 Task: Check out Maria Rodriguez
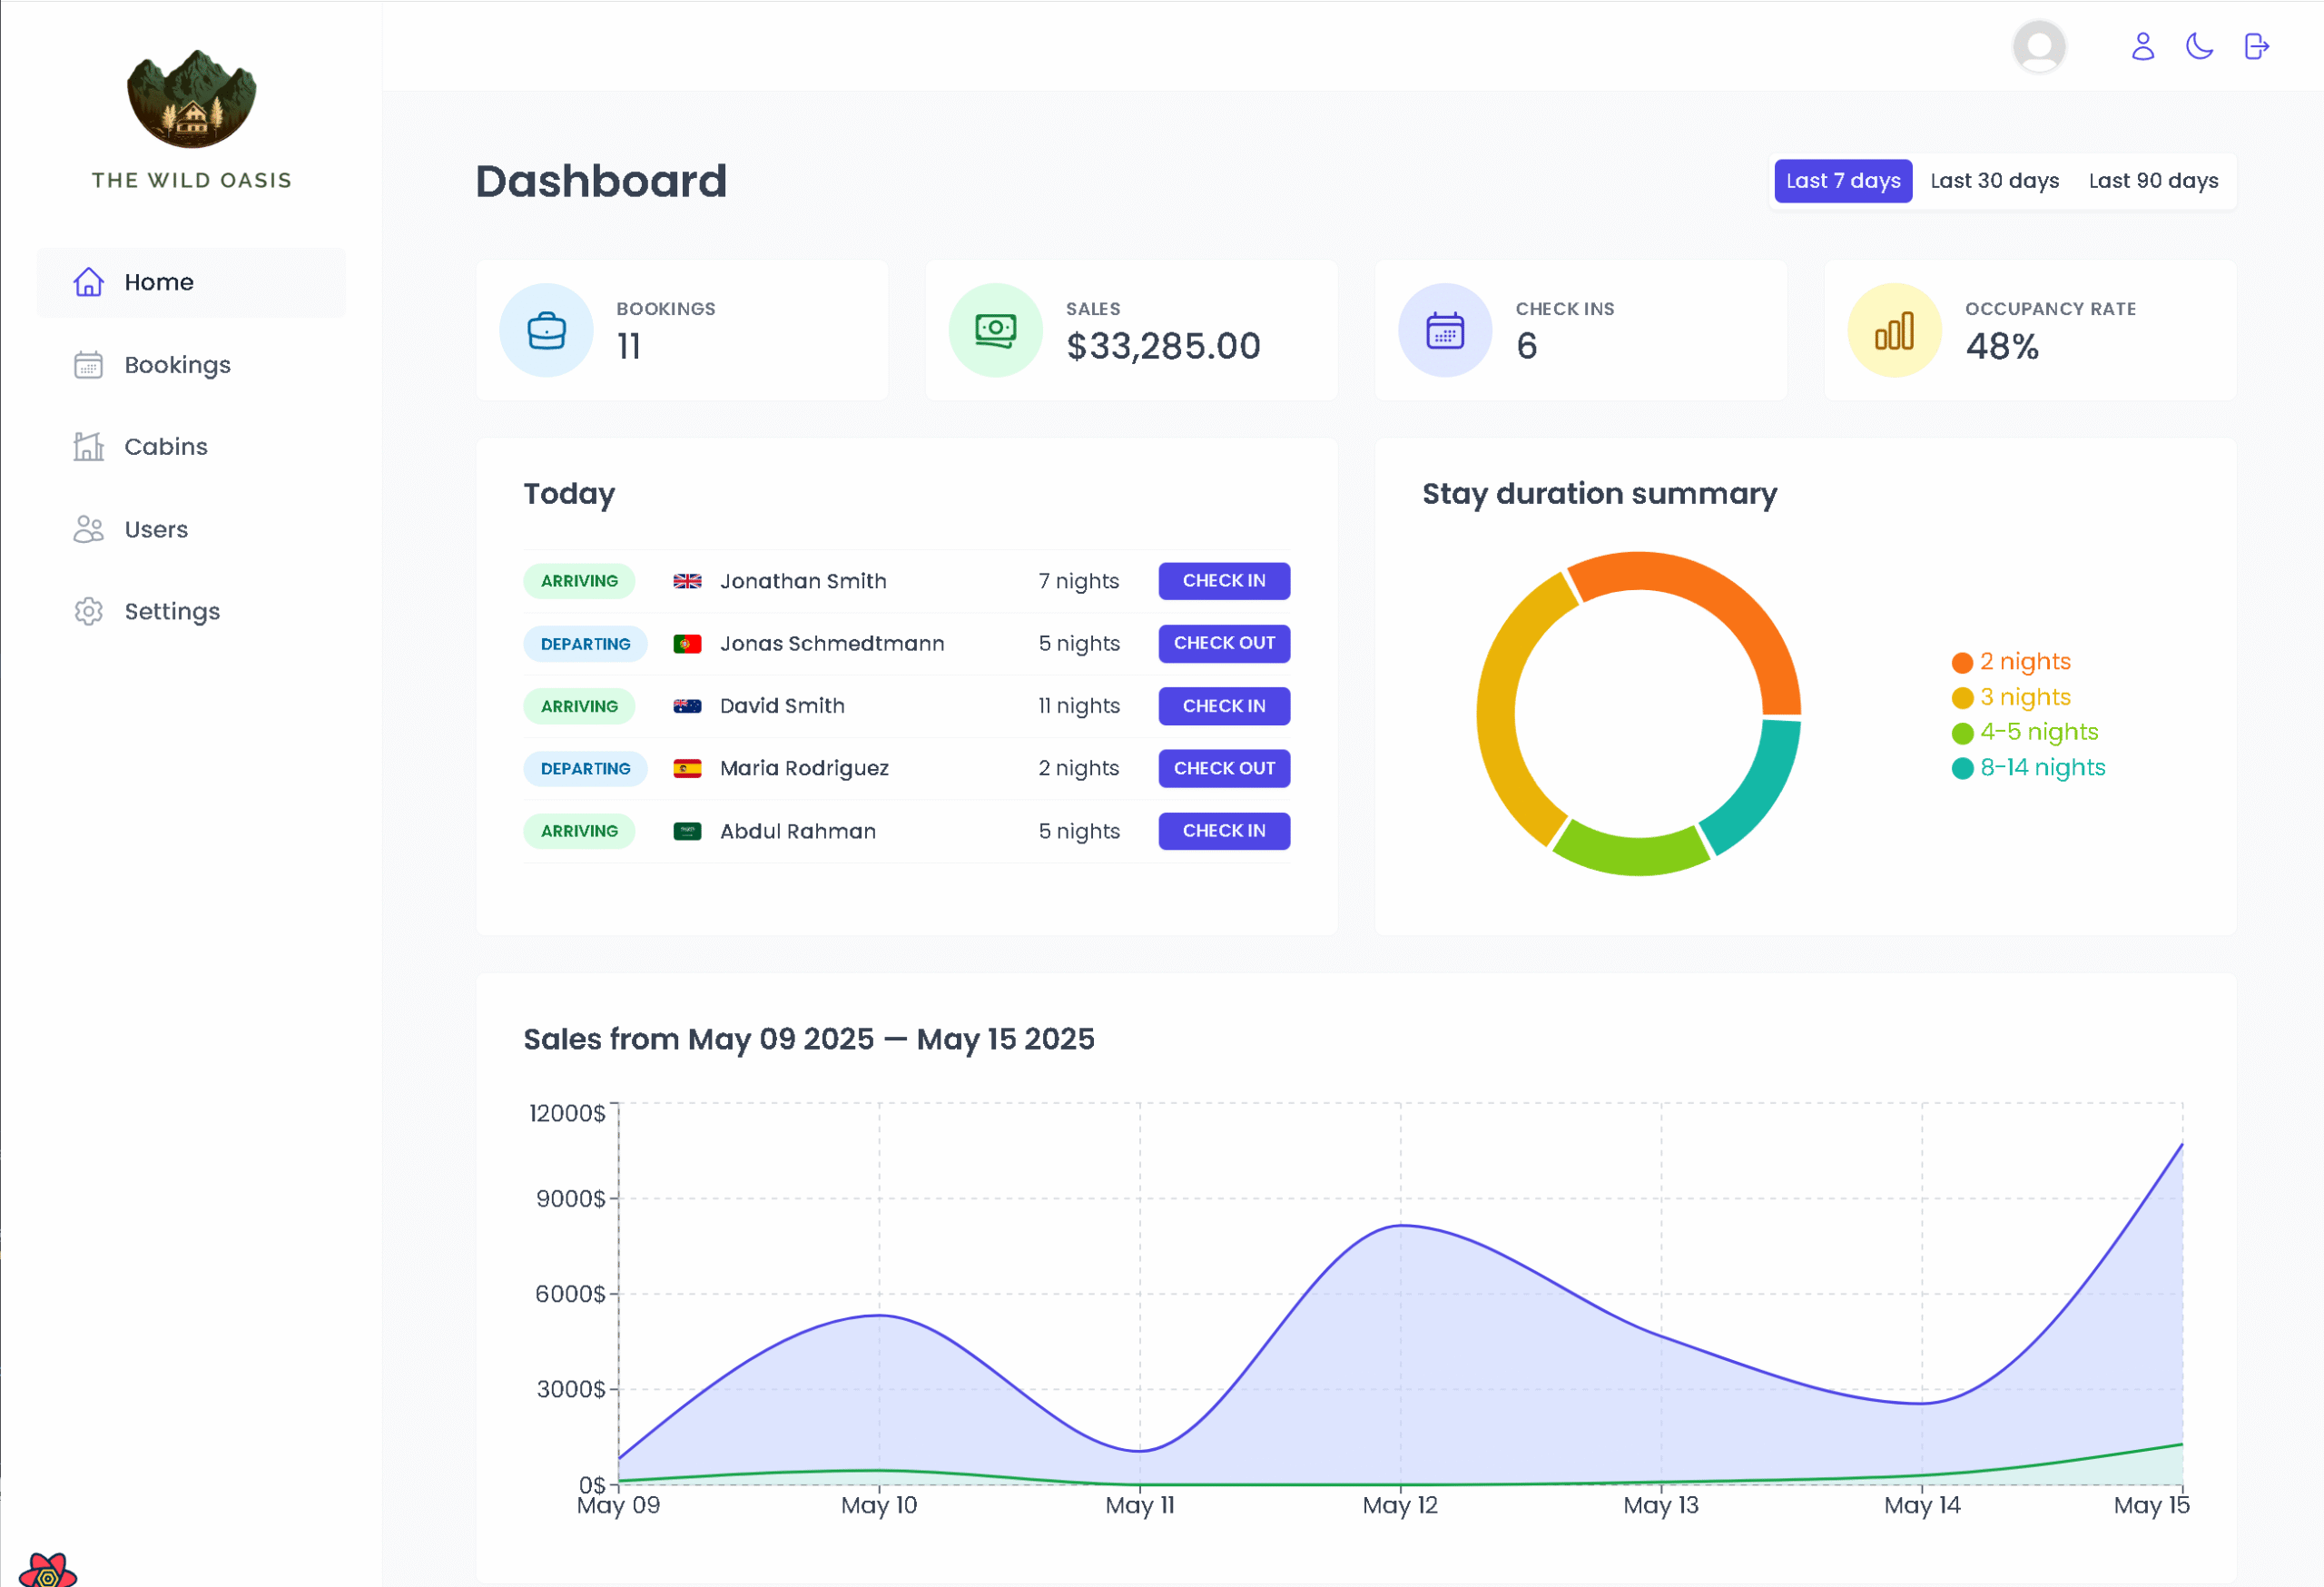click(x=1224, y=768)
